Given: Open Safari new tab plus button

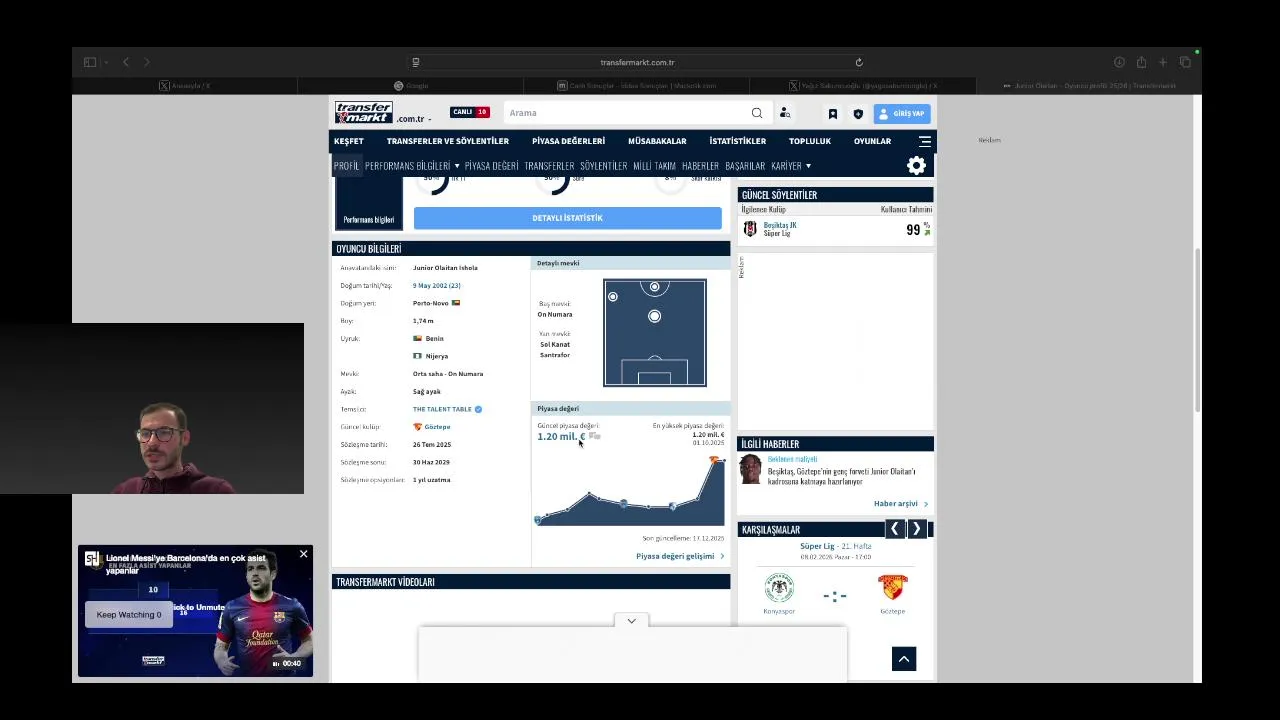Looking at the screenshot, I should [1163, 62].
